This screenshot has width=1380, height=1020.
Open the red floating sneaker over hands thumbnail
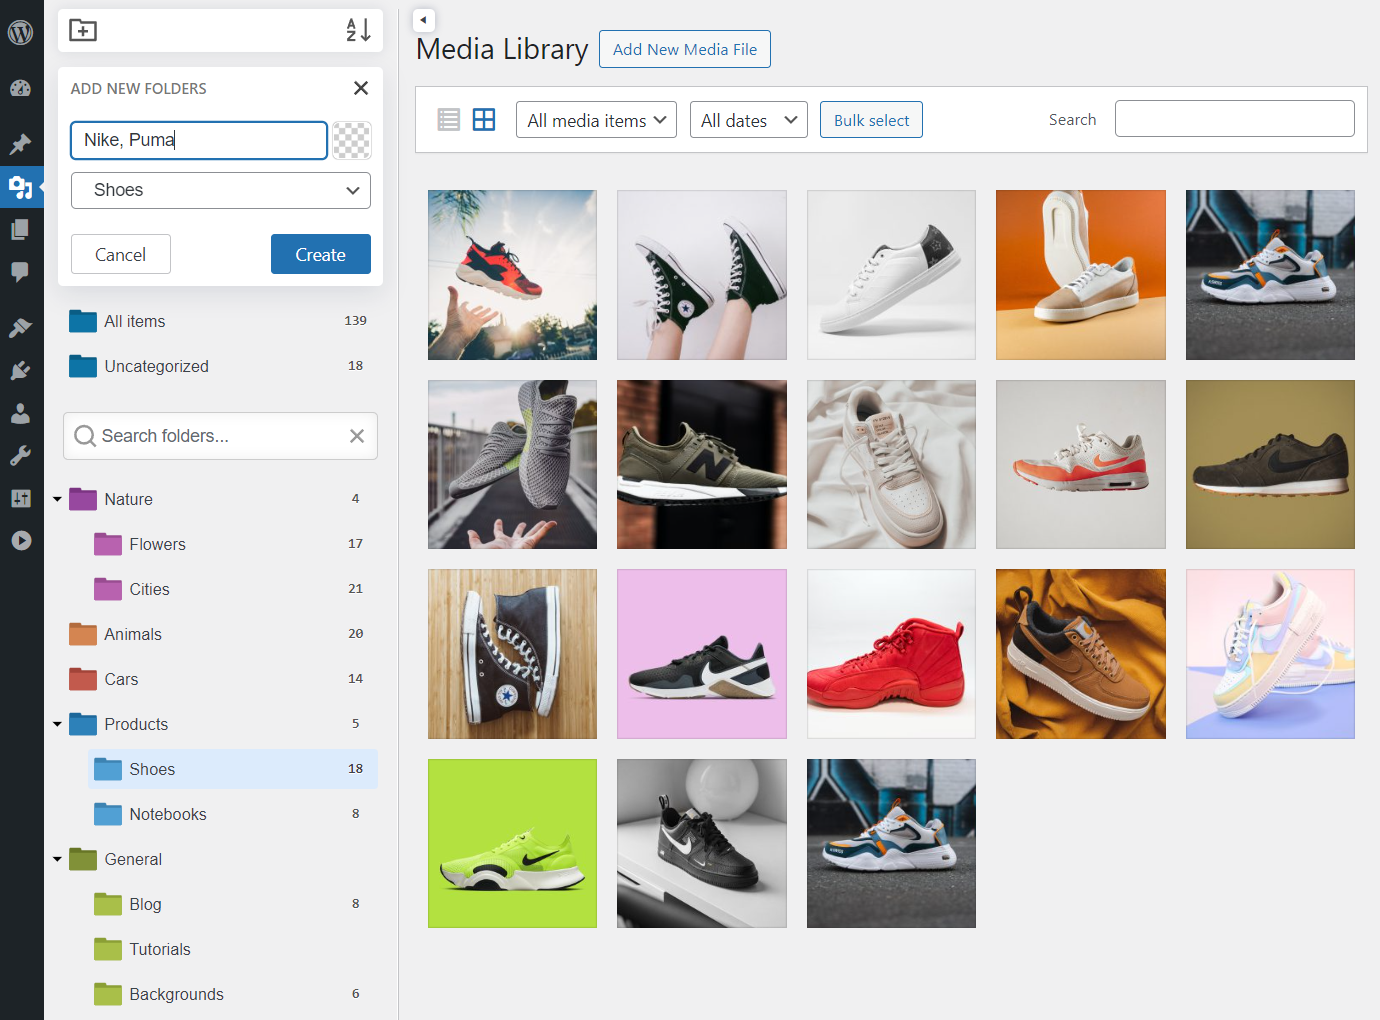coord(512,275)
